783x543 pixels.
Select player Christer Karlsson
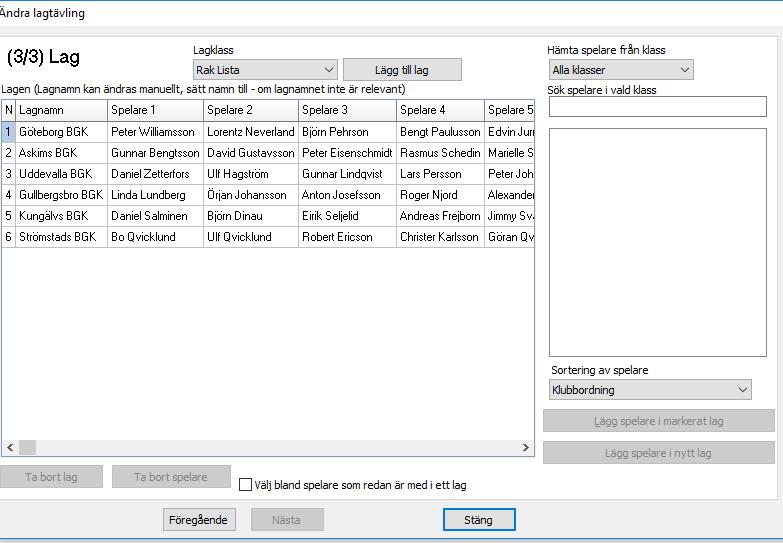tap(440, 237)
